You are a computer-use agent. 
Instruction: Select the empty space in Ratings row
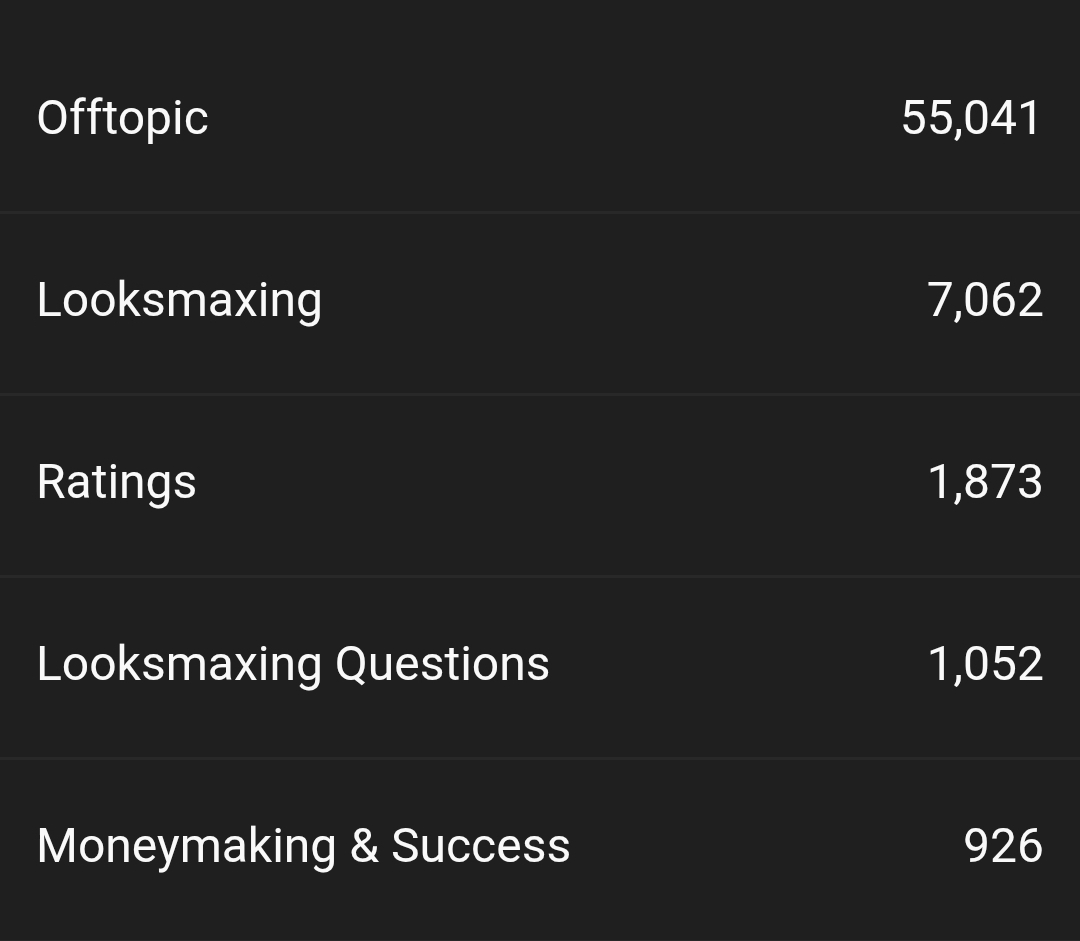562,482
